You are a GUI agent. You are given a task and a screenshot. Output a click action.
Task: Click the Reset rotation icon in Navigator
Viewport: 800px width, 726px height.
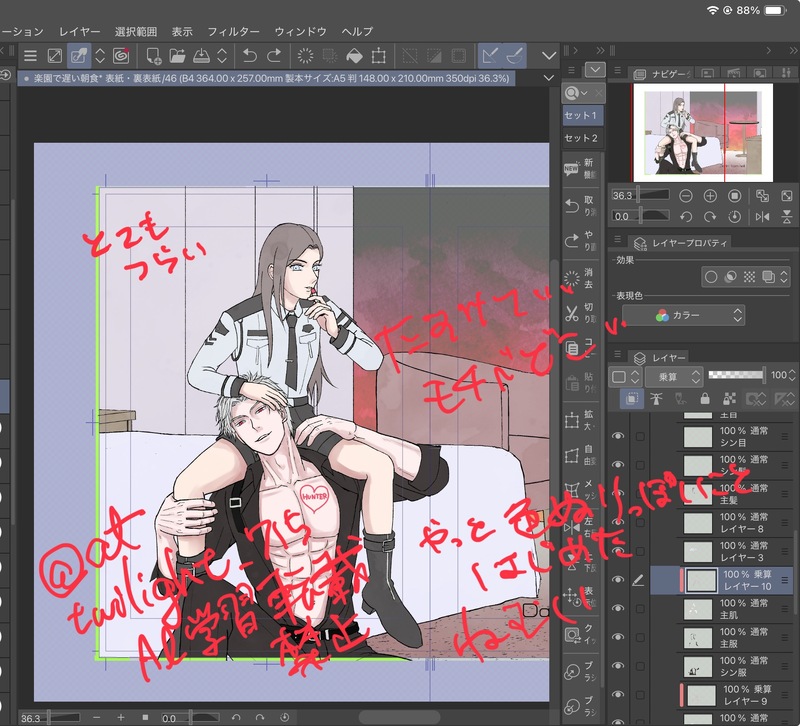coord(735,217)
